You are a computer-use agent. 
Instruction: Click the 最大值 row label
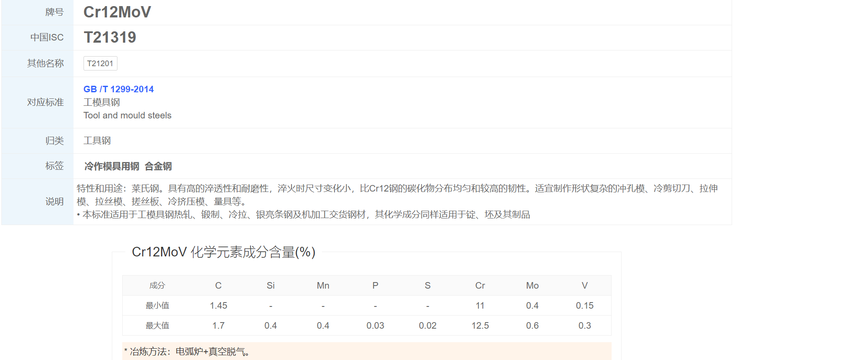click(x=157, y=325)
